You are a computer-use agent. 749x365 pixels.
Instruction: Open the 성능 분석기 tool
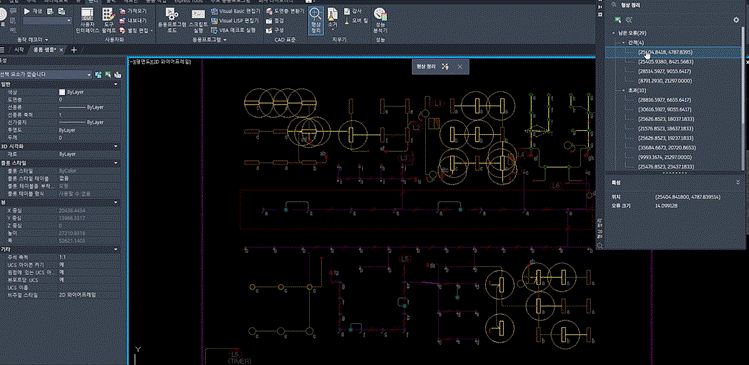point(380,20)
